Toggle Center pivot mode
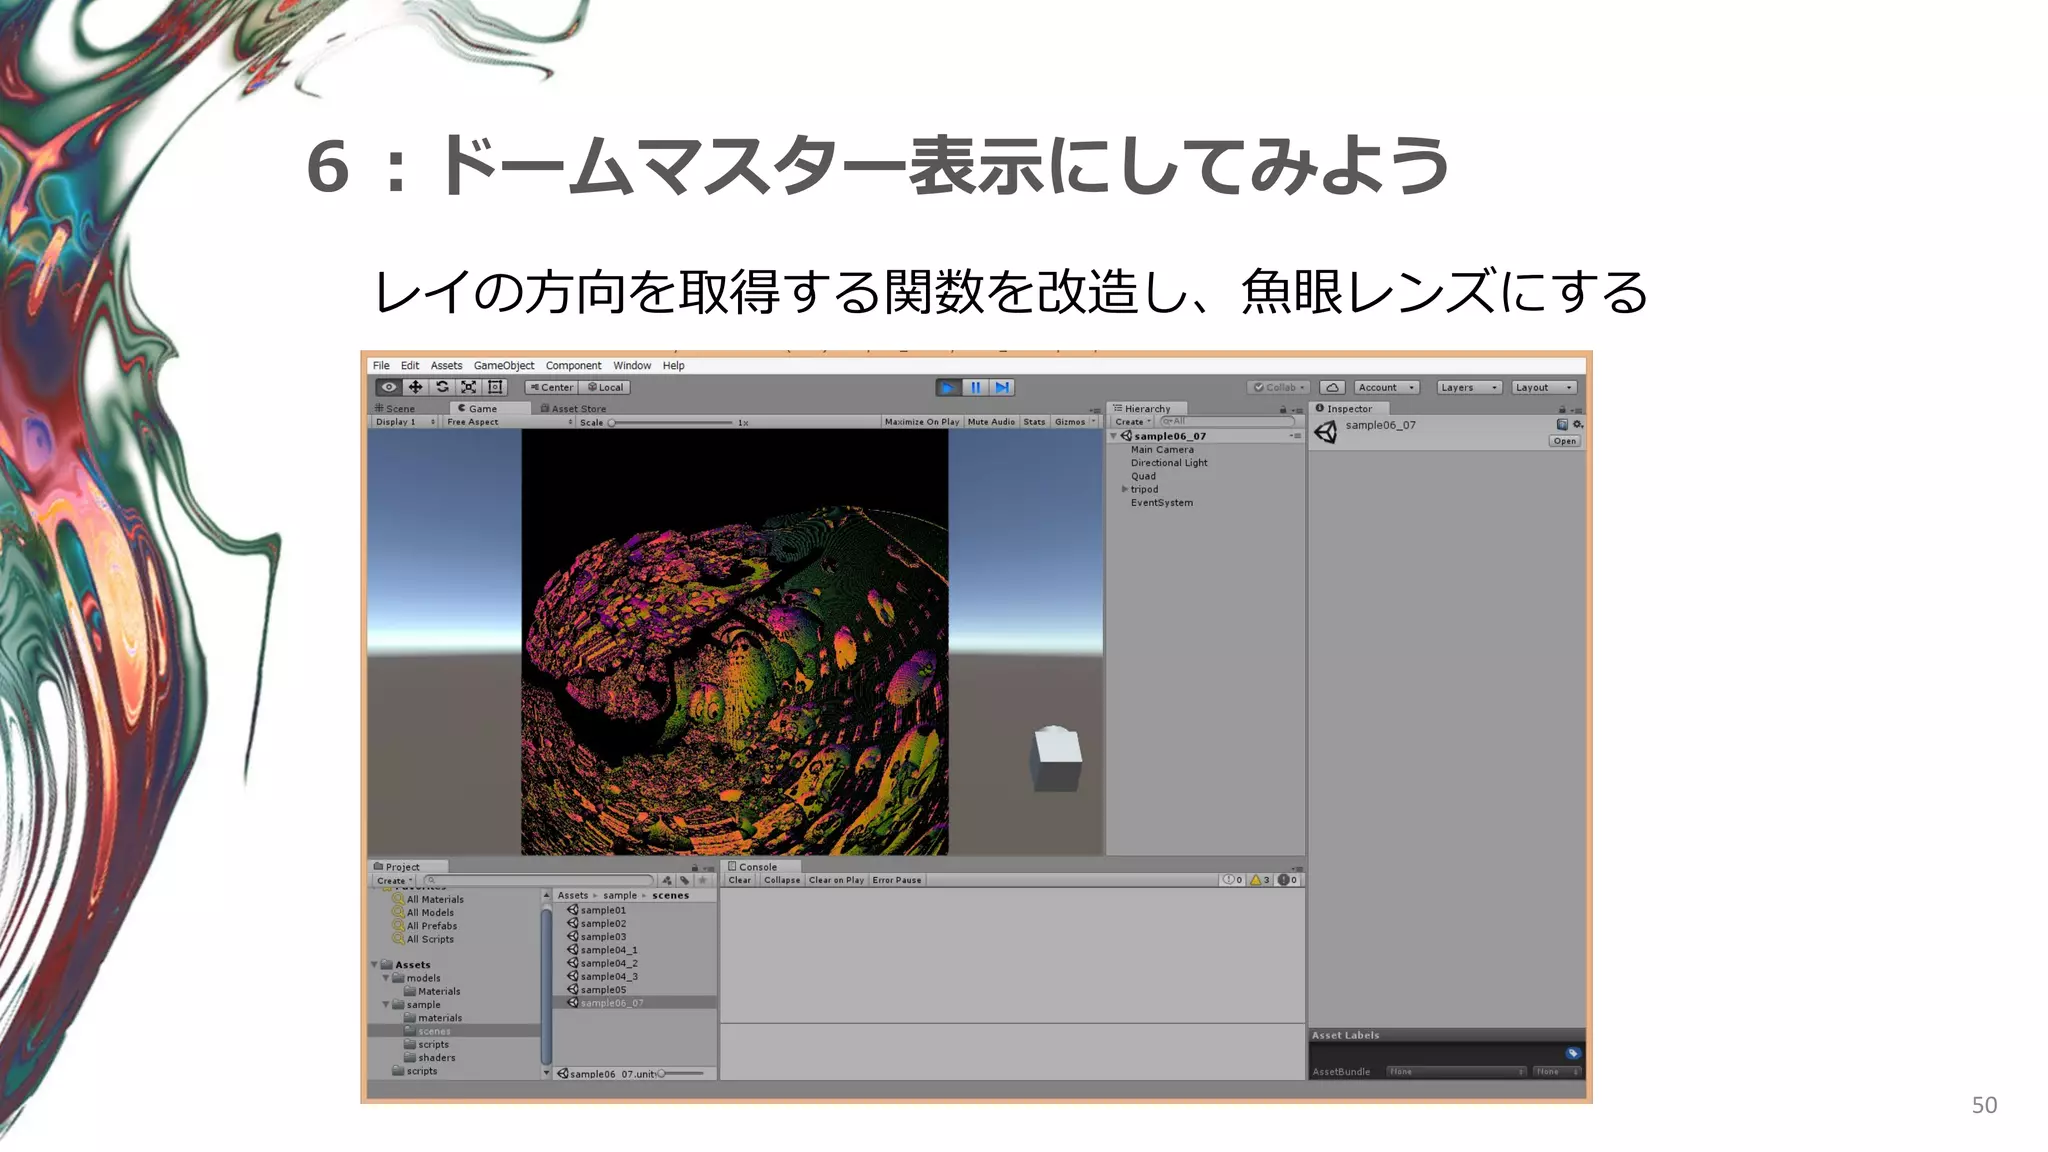The width and height of the screenshot is (2048, 1152). pyautogui.click(x=552, y=387)
